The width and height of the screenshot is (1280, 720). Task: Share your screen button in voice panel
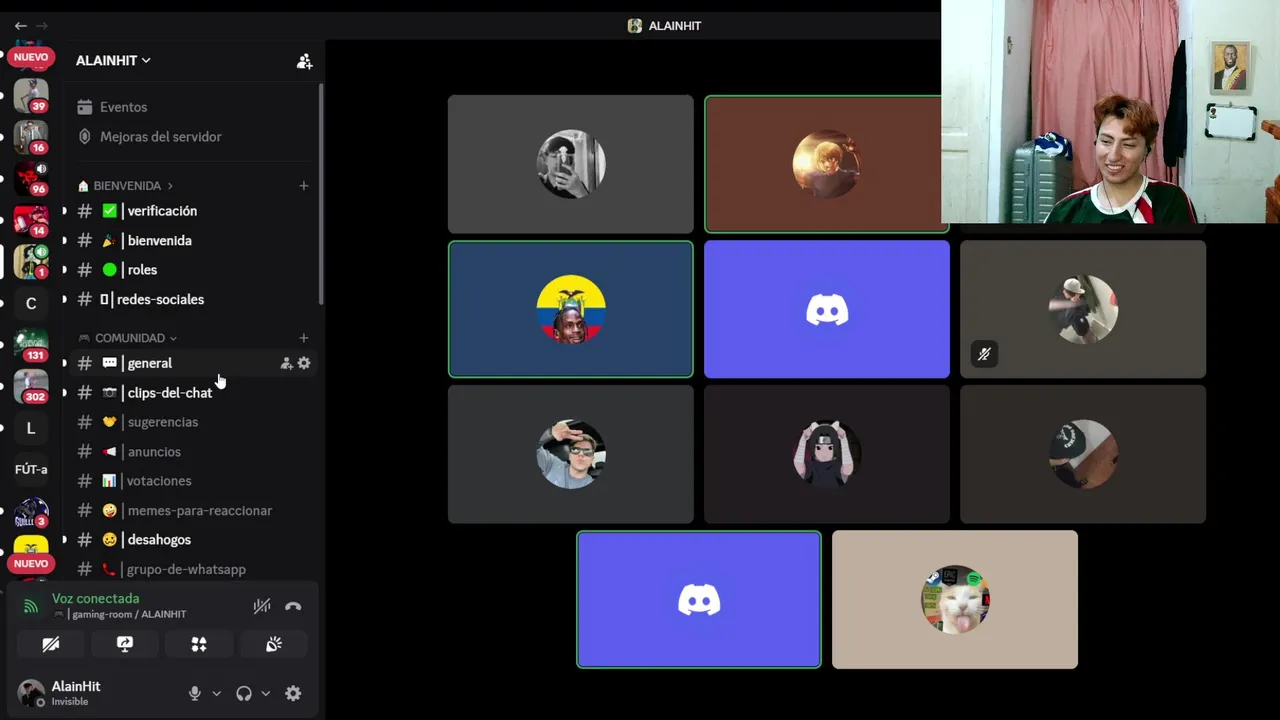click(x=125, y=644)
